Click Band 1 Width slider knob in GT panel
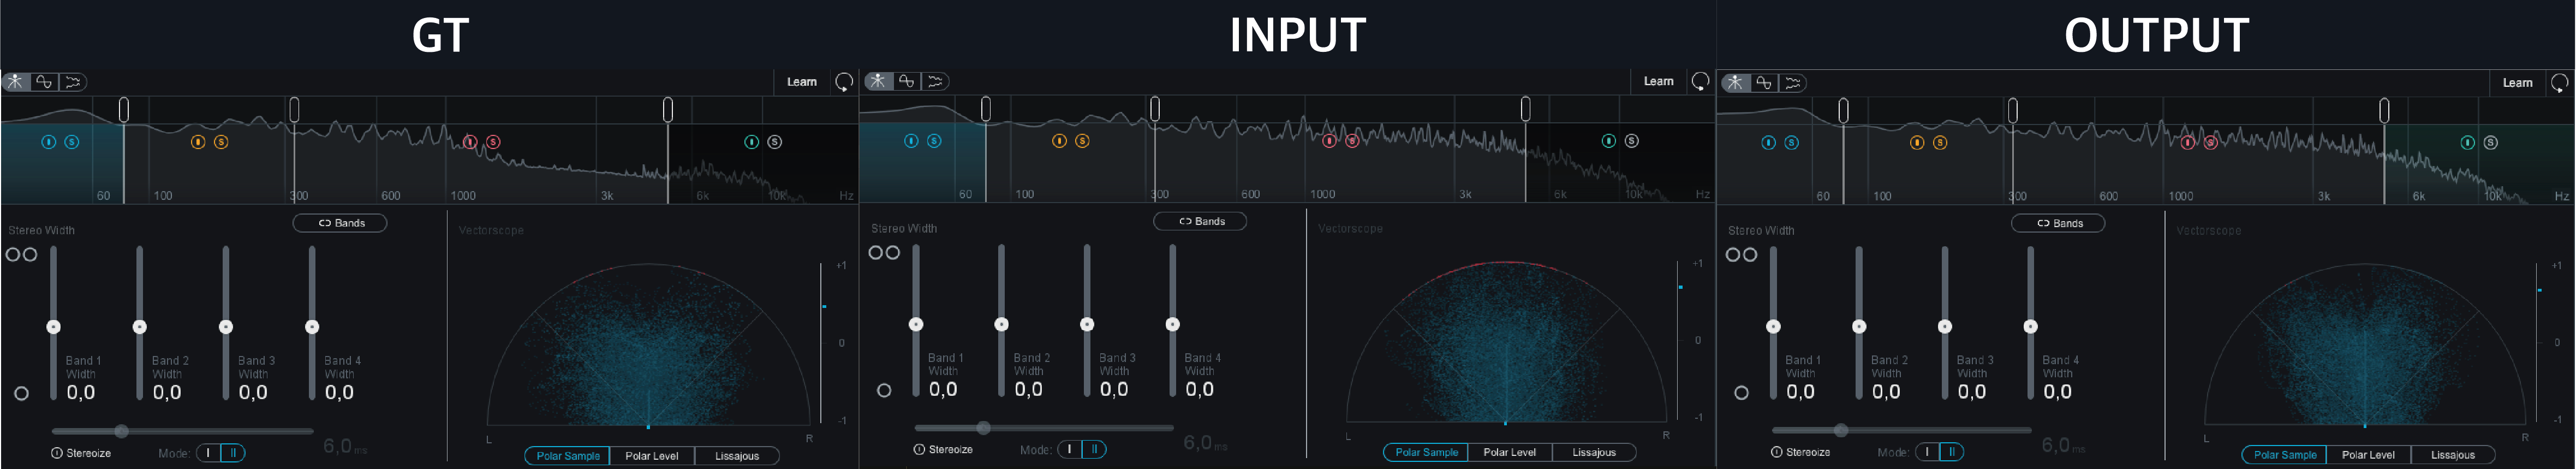This screenshot has width=2576, height=469. point(54,327)
